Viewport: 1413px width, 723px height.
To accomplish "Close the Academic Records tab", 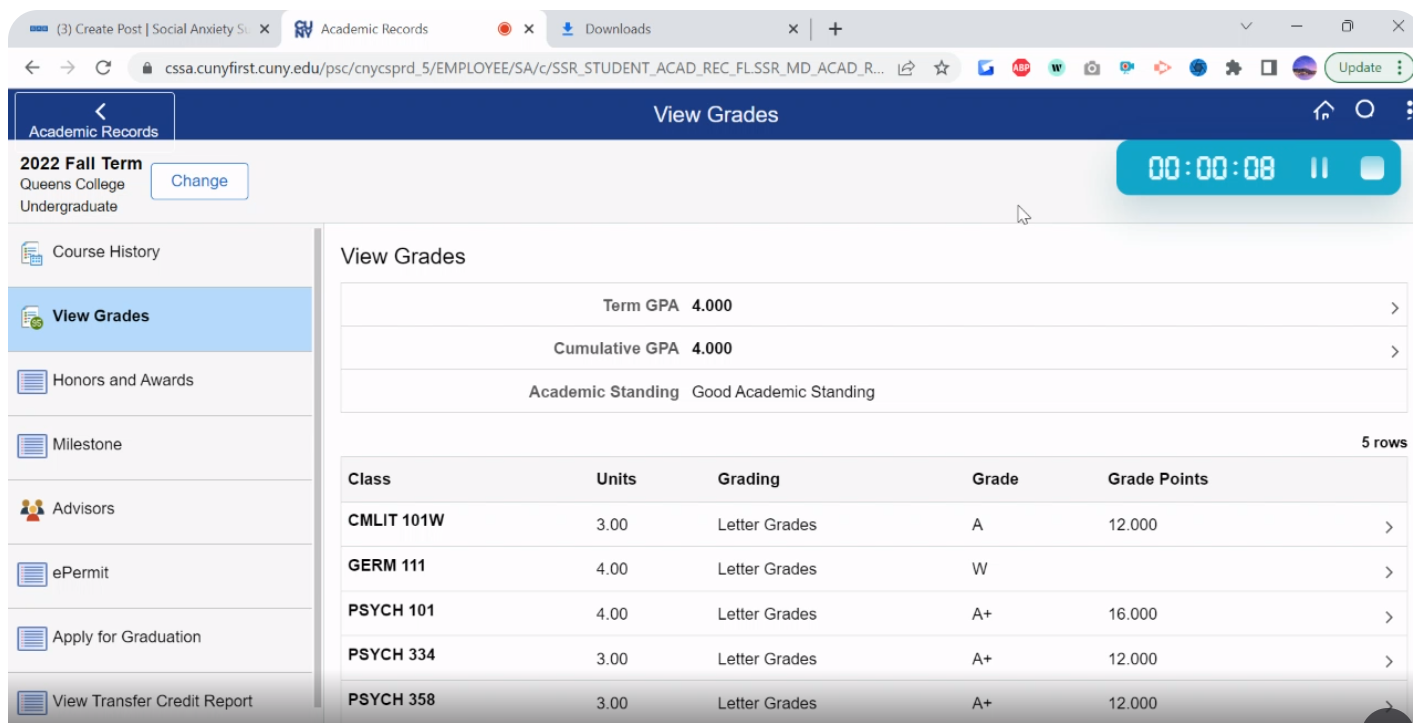I will click(x=529, y=29).
